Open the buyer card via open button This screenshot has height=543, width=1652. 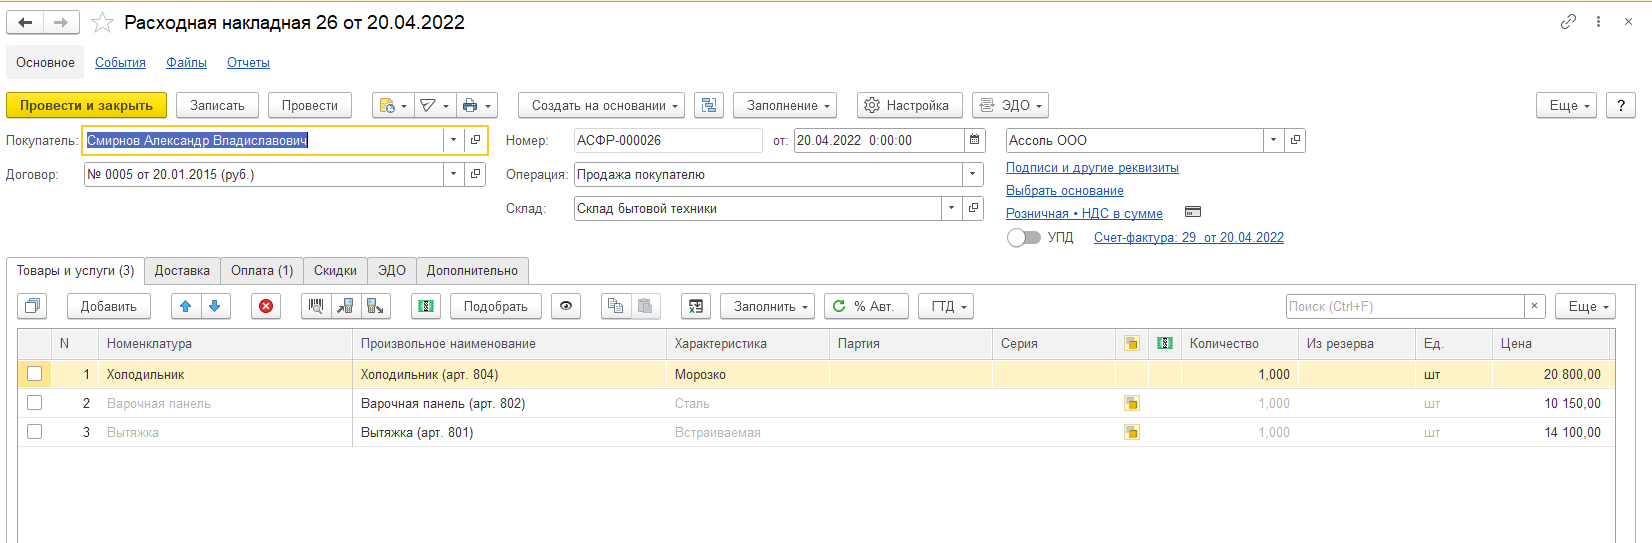tap(476, 140)
